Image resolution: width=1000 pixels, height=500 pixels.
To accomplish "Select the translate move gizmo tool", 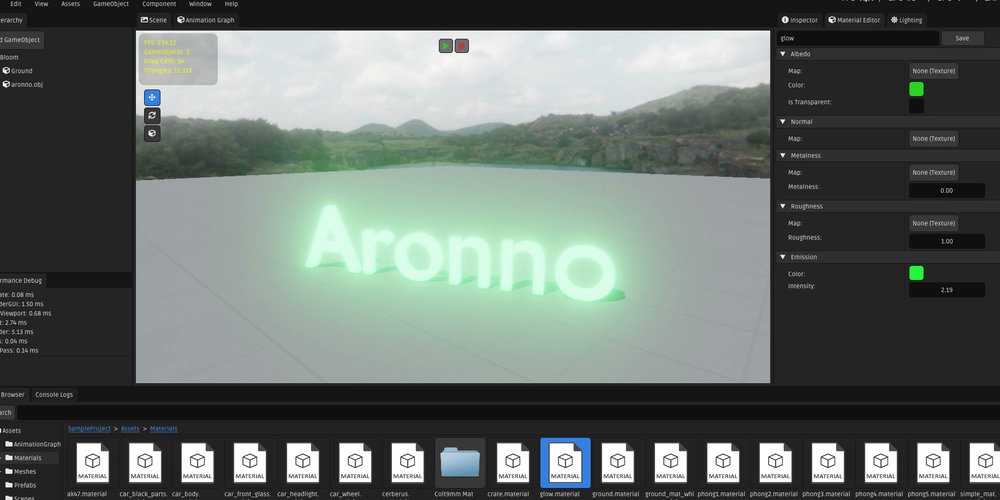I will coord(152,98).
